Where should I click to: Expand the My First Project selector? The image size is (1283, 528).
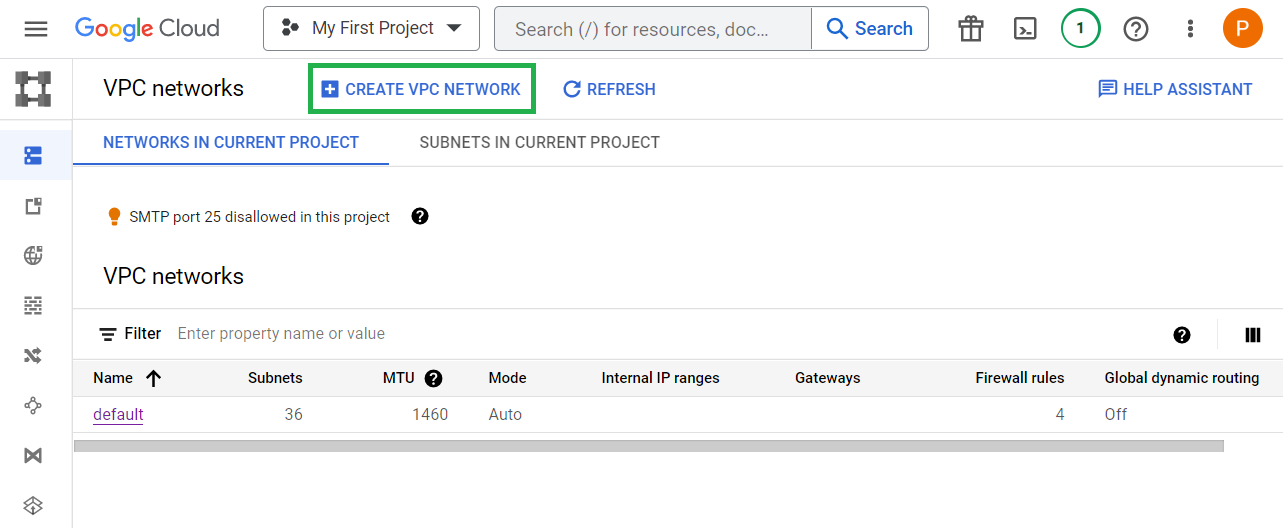371,29
